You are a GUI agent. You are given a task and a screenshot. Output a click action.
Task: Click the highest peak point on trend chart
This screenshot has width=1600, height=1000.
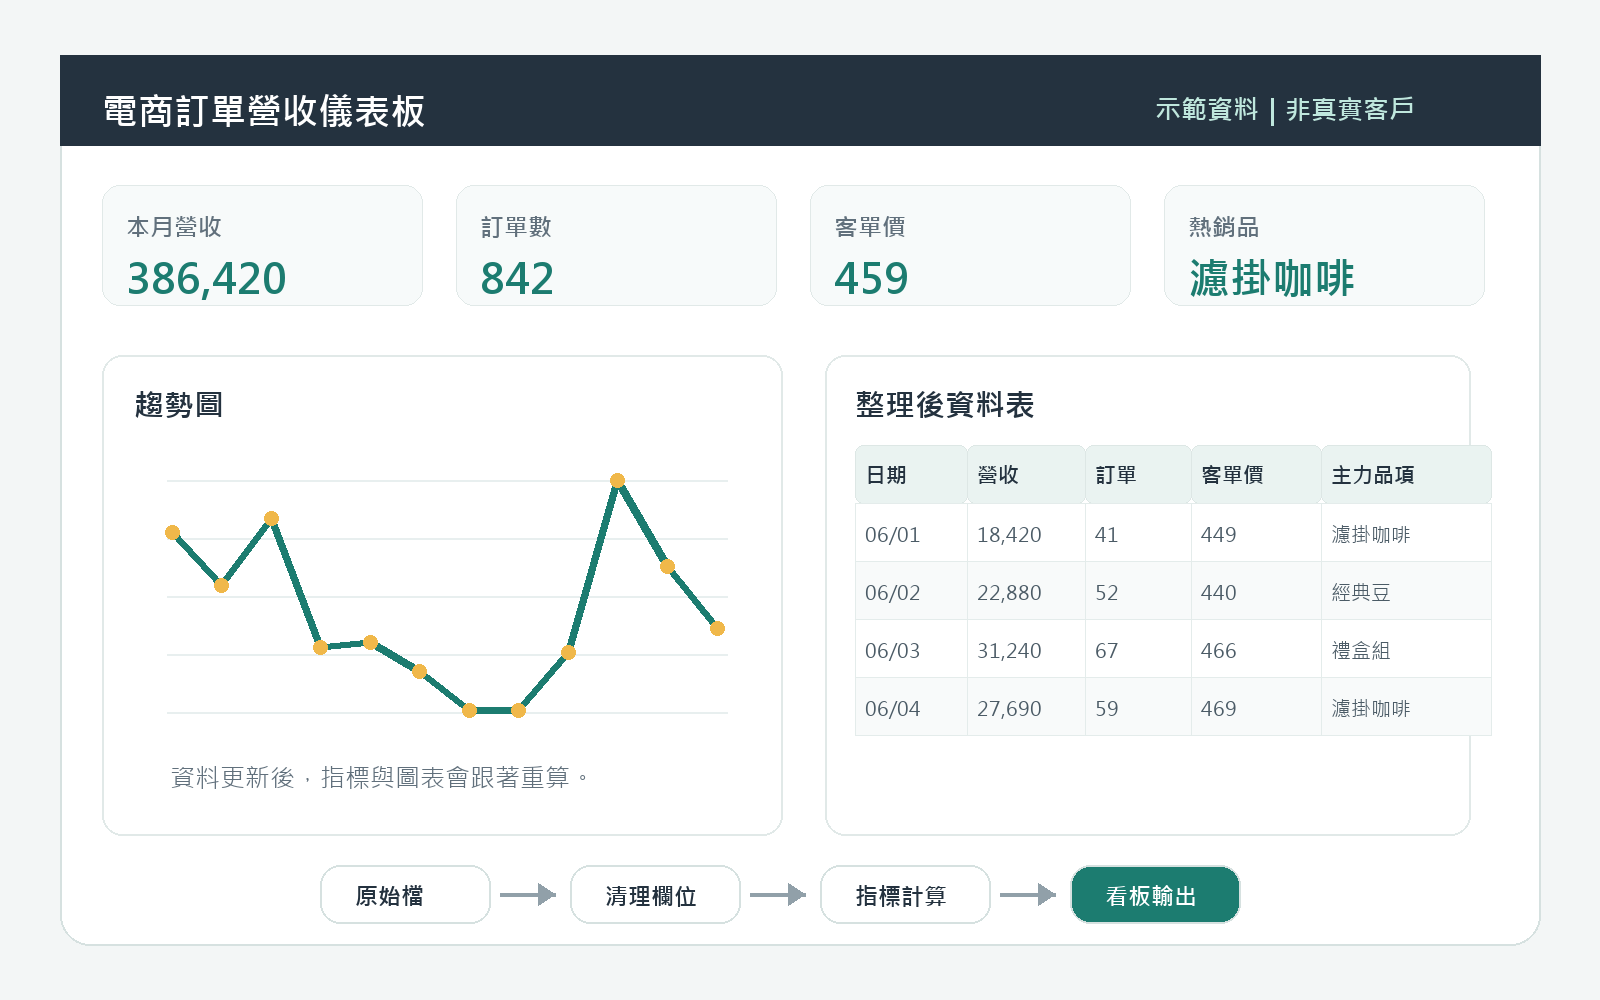tap(618, 481)
